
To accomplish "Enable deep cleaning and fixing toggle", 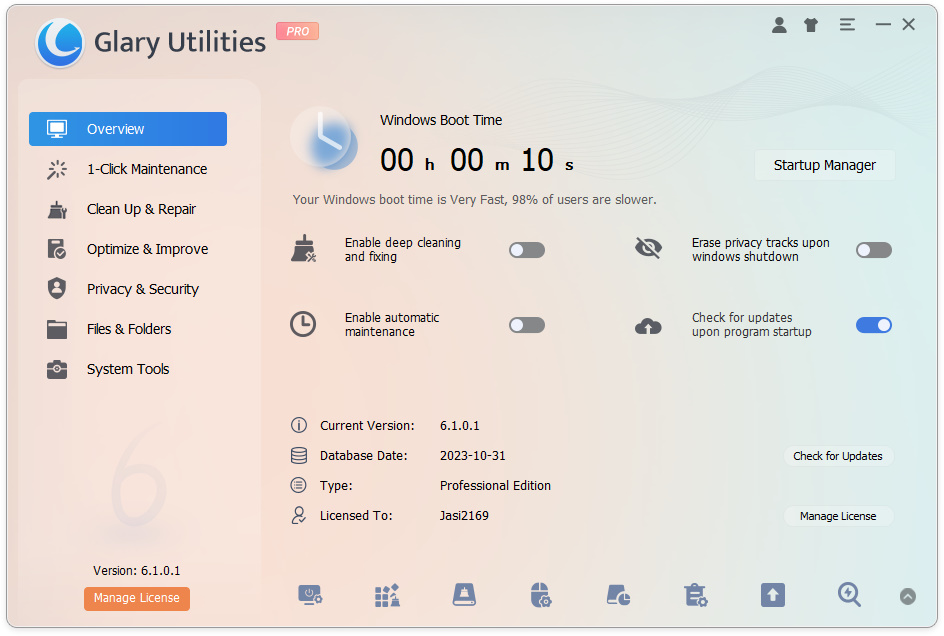I will point(527,250).
